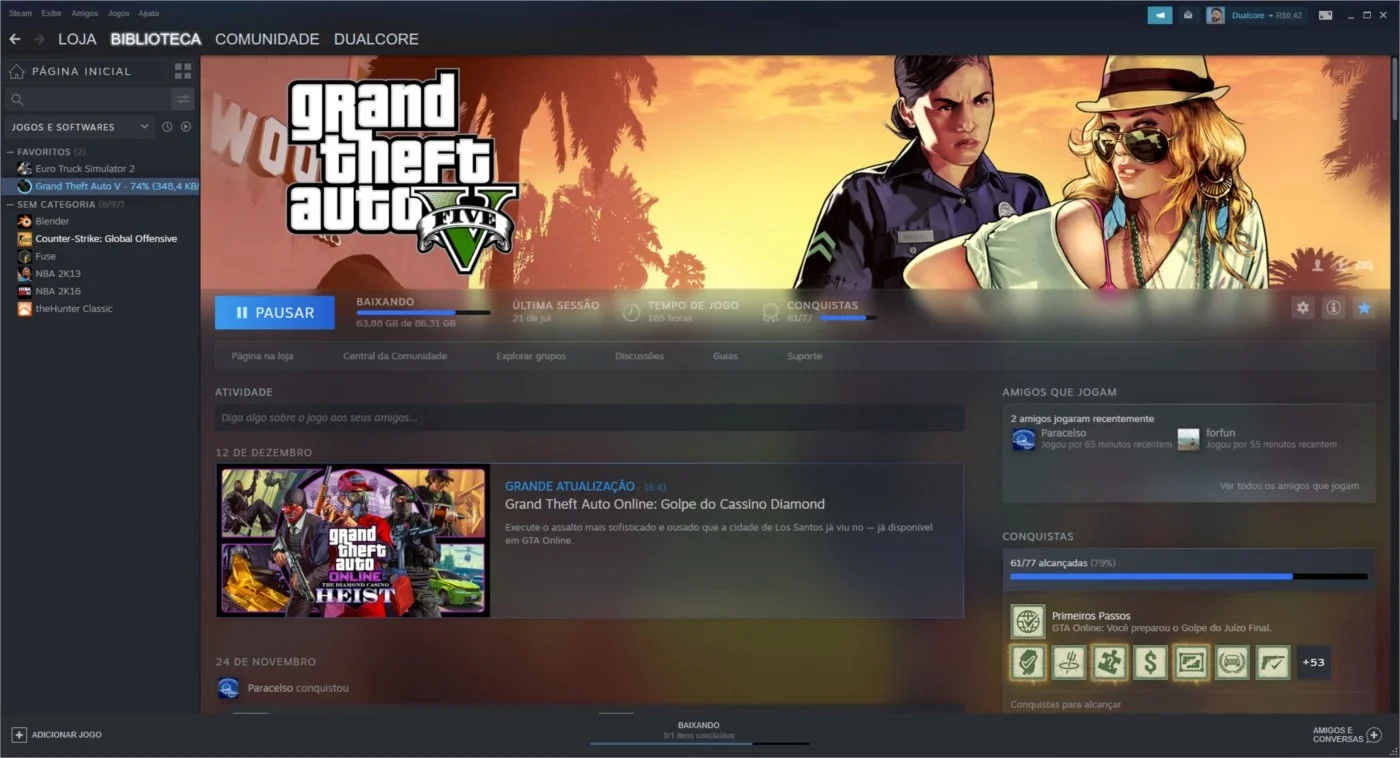Open the Amigos menu
Screen dimensions: 1400x758
click(x=85, y=13)
